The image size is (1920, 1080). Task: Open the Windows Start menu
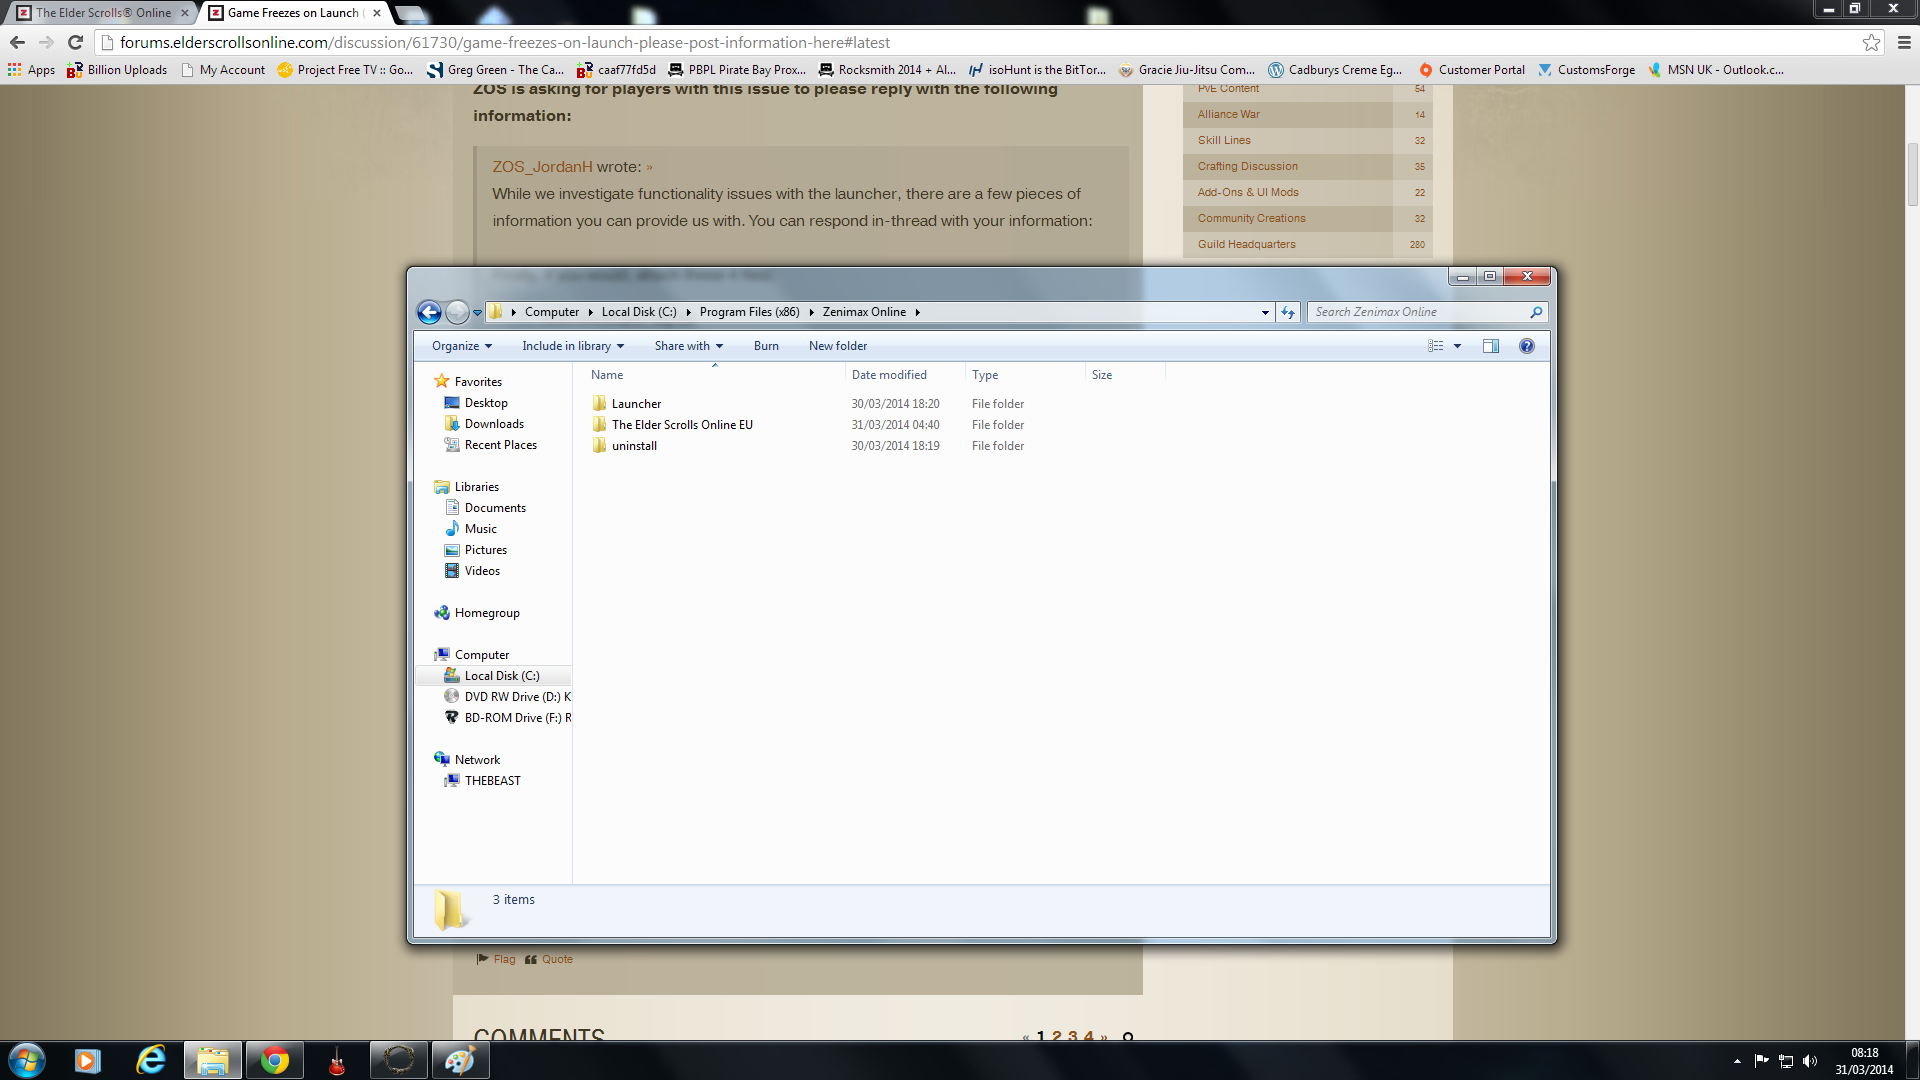point(27,1060)
